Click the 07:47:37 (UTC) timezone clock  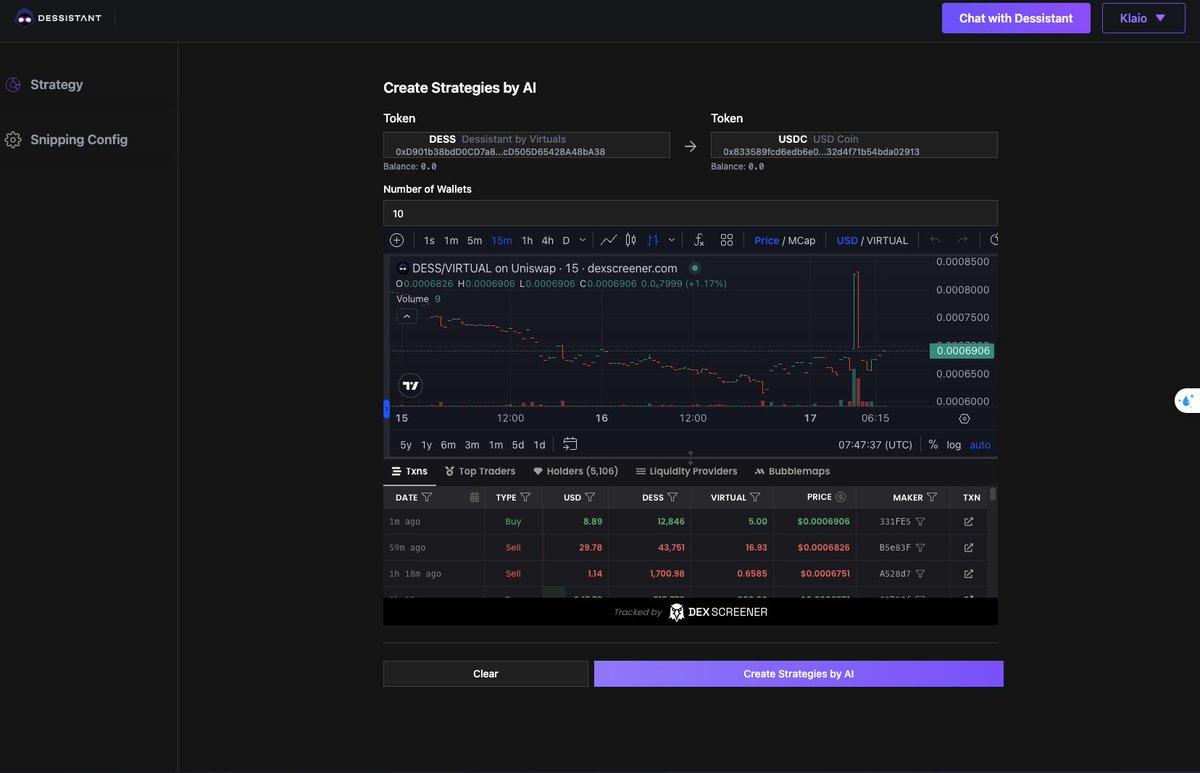point(875,445)
